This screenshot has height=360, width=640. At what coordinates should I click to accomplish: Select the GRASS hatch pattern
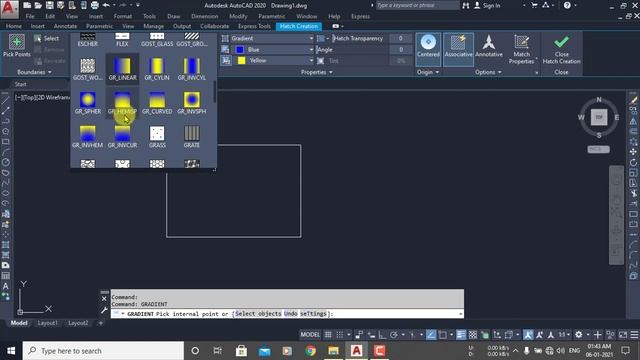pos(157,137)
